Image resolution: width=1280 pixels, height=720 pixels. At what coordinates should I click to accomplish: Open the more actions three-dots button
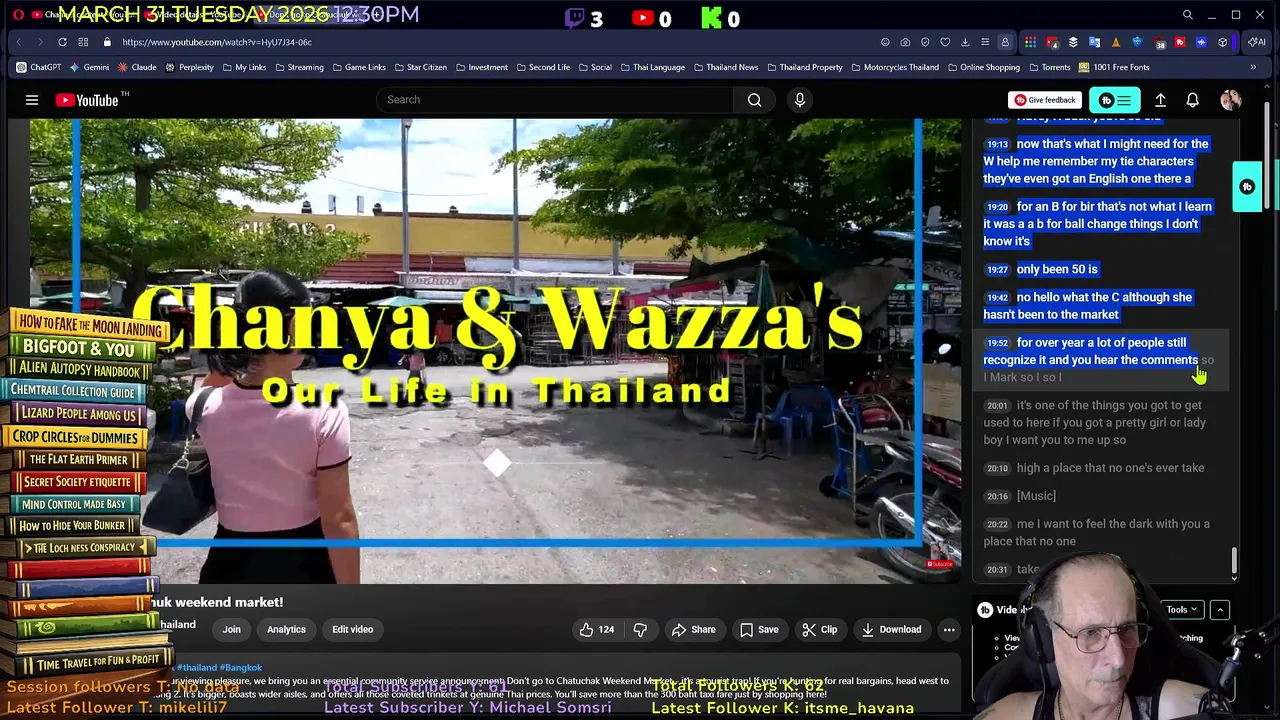pos(949,630)
